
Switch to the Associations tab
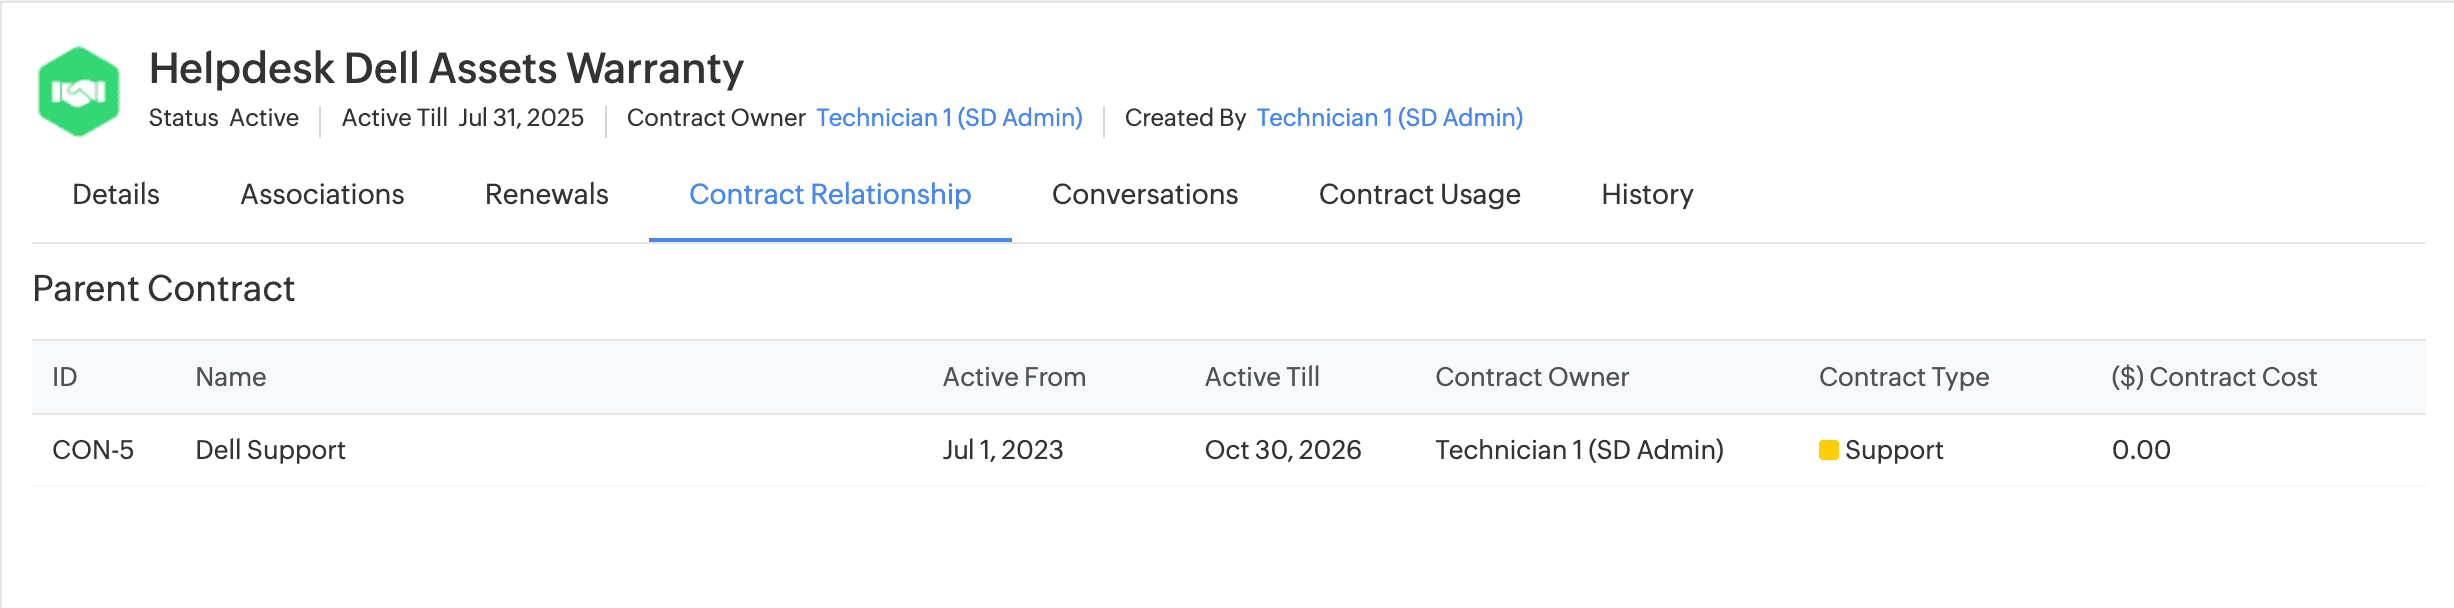point(322,194)
